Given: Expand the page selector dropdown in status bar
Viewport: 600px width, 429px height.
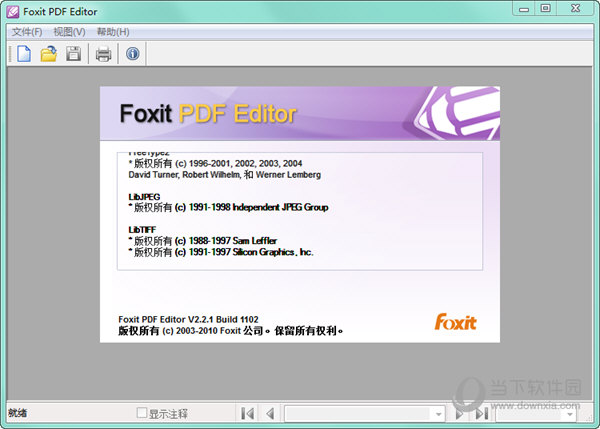Looking at the screenshot, I should coord(438,414).
